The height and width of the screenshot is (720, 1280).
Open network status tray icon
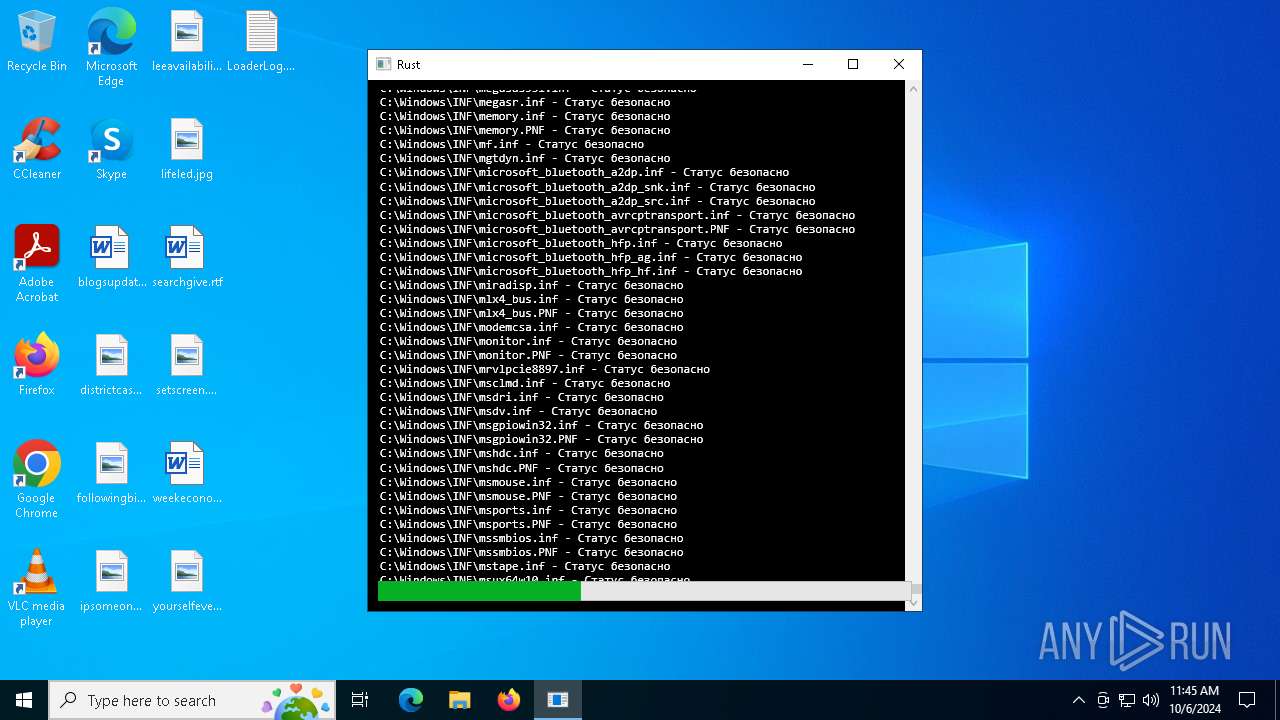tap(1127, 700)
